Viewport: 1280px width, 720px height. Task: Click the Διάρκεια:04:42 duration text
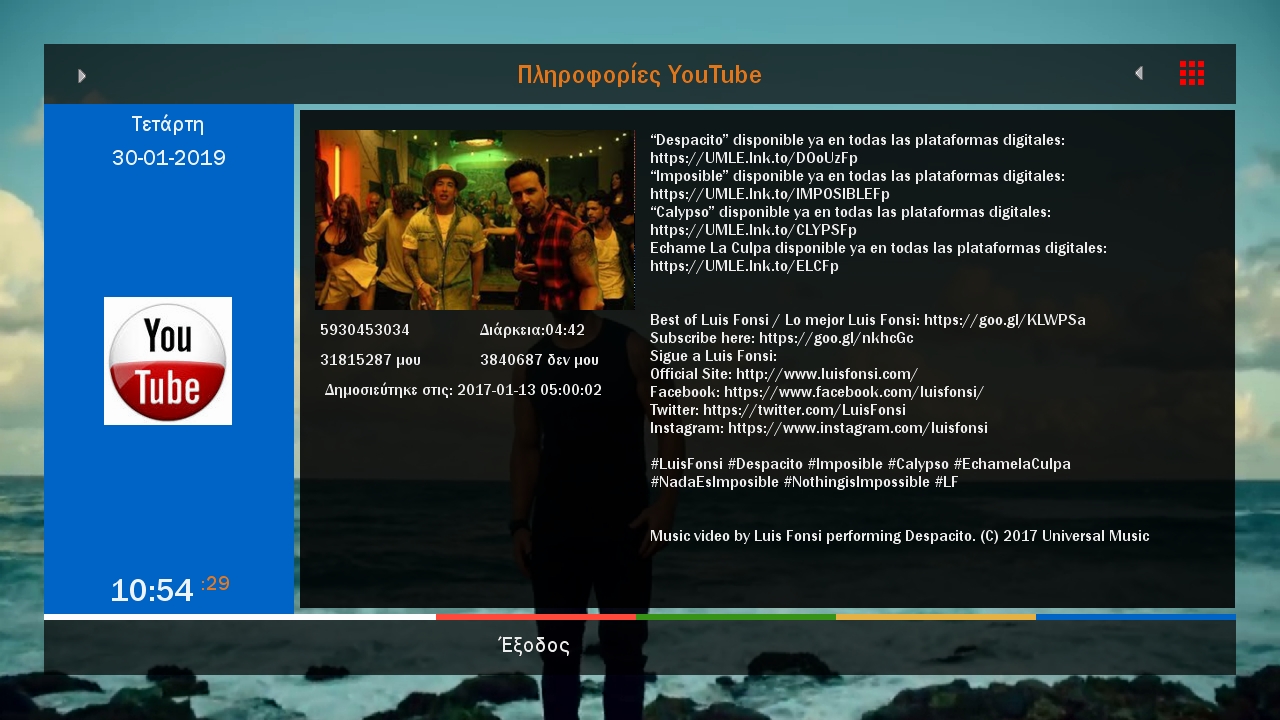[x=532, y=330]
